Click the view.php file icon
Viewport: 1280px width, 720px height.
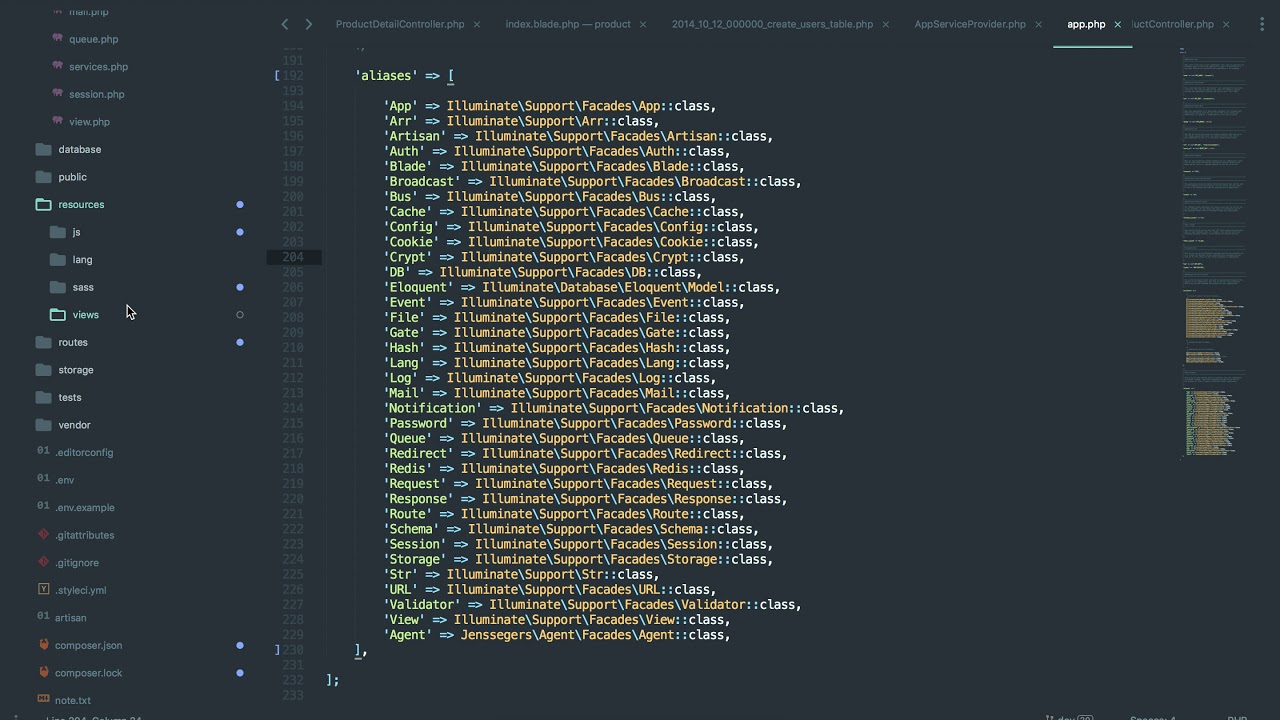click(x=58, y=121)
